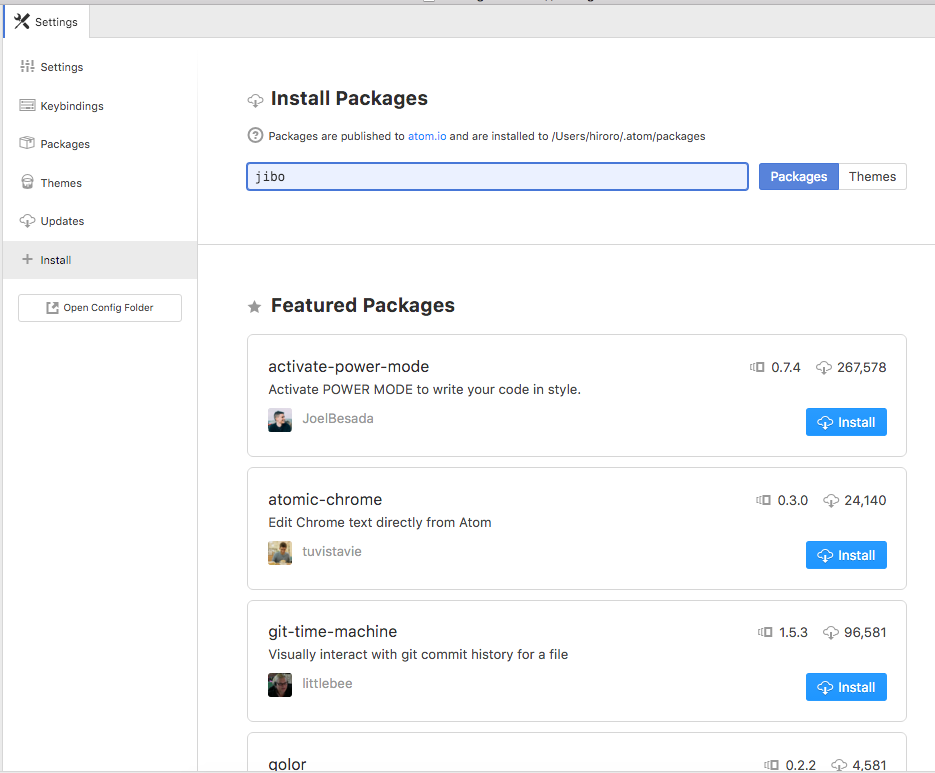The image size is (935, 773).
Task: Click the Keybindings keyboard icon
Action: pos(27,106)
